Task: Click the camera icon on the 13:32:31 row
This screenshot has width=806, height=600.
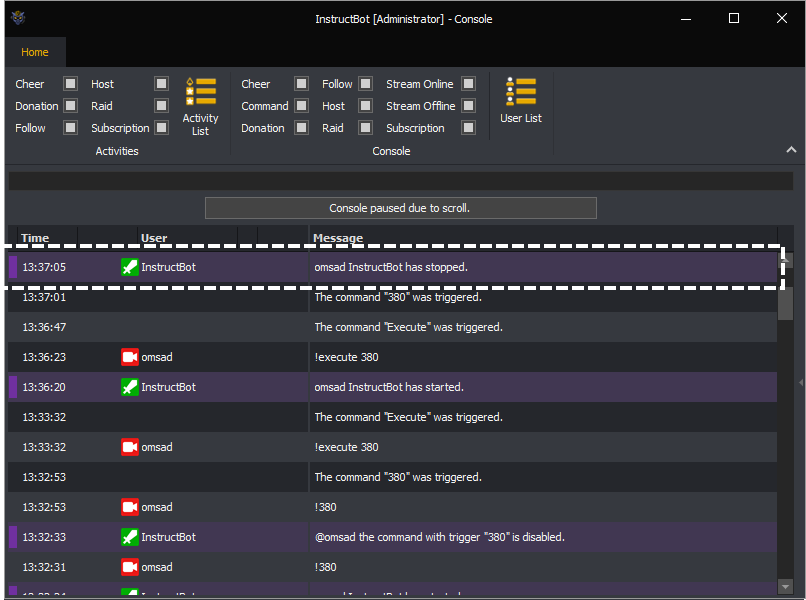Action: tap(130, 567)
